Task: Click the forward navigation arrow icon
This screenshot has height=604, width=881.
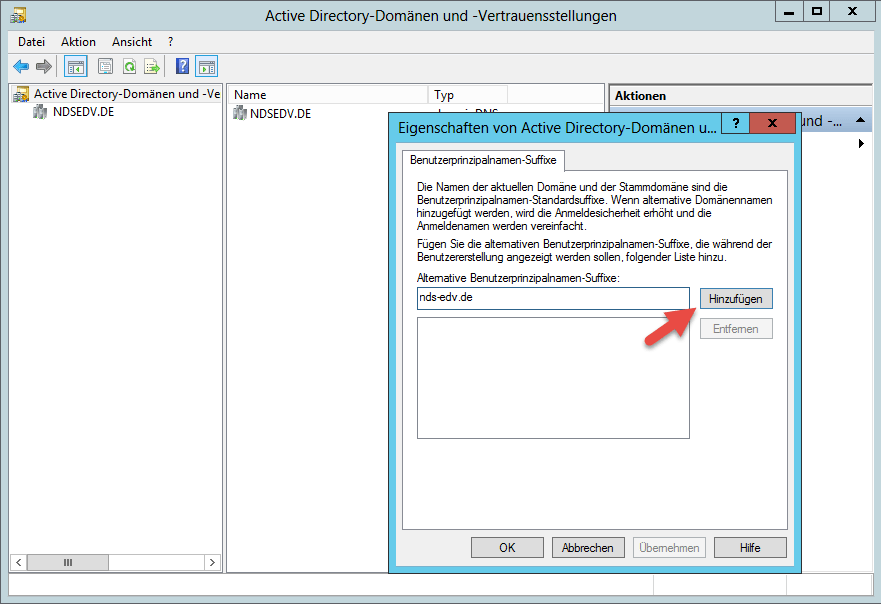Action: pos(43,66)
